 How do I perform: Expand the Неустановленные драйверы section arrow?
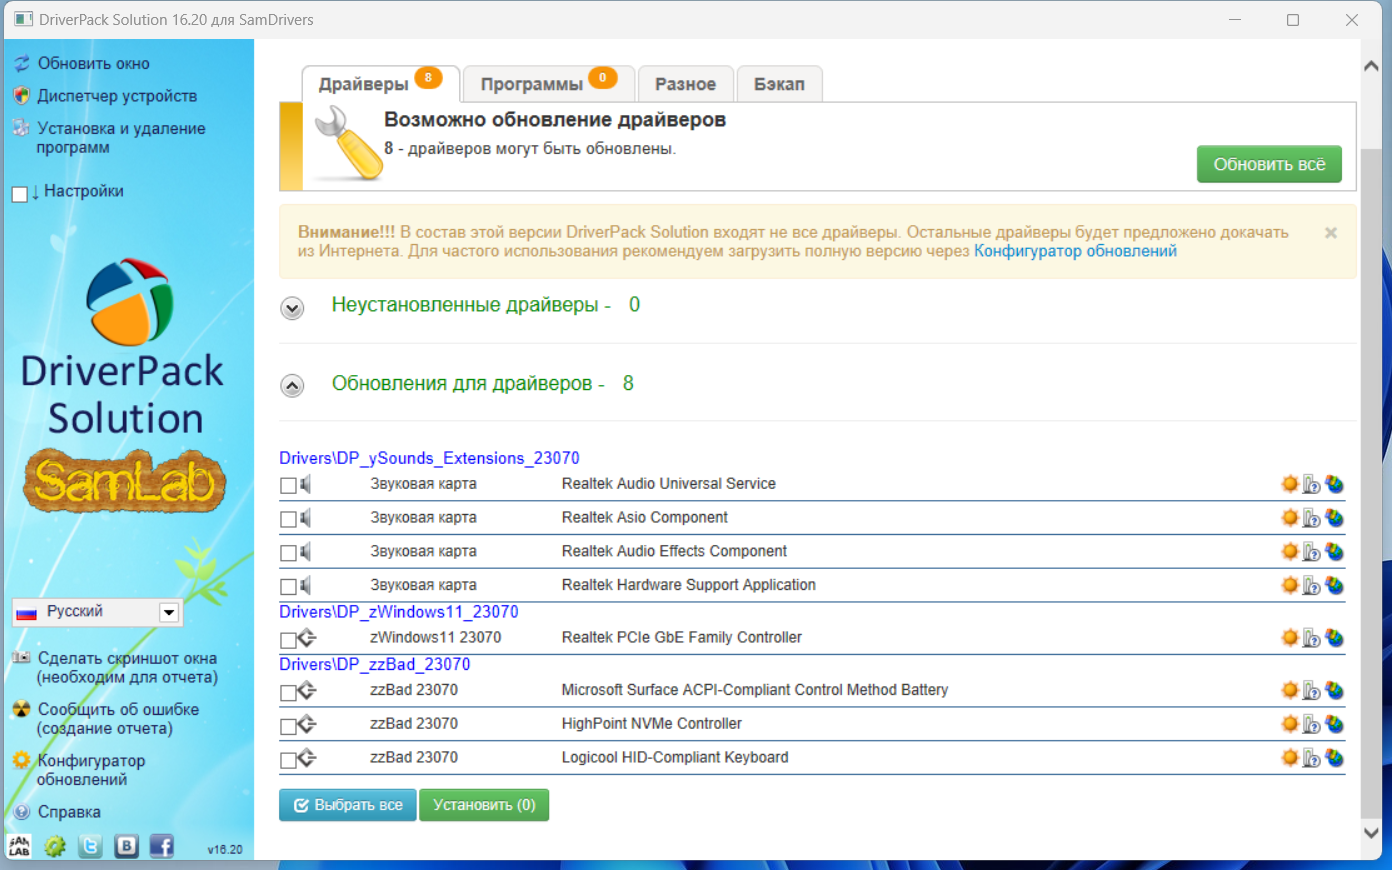(292, 308)
